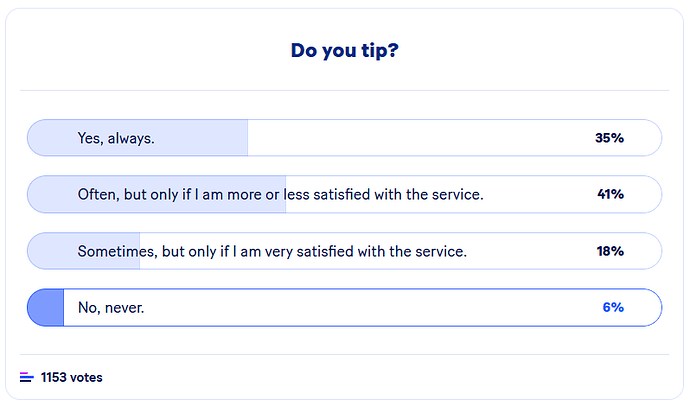Click the 35% result label
The image size is (690, 406).
pyautogui.click(x=609, y=138)
